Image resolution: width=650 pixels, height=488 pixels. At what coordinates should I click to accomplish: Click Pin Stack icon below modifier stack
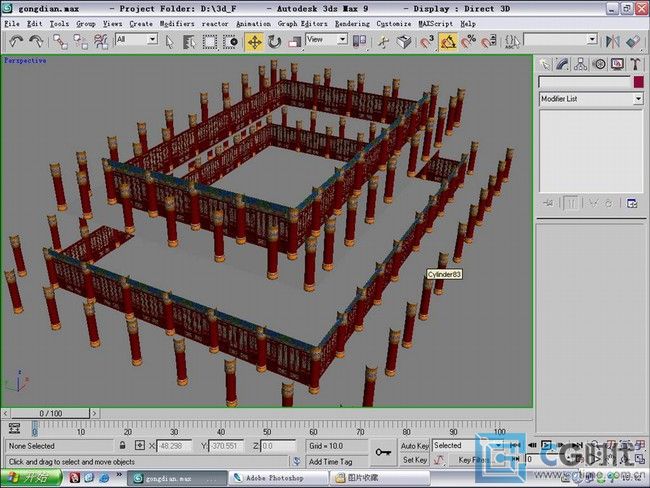pyautogui.click(x=548, y=203)
